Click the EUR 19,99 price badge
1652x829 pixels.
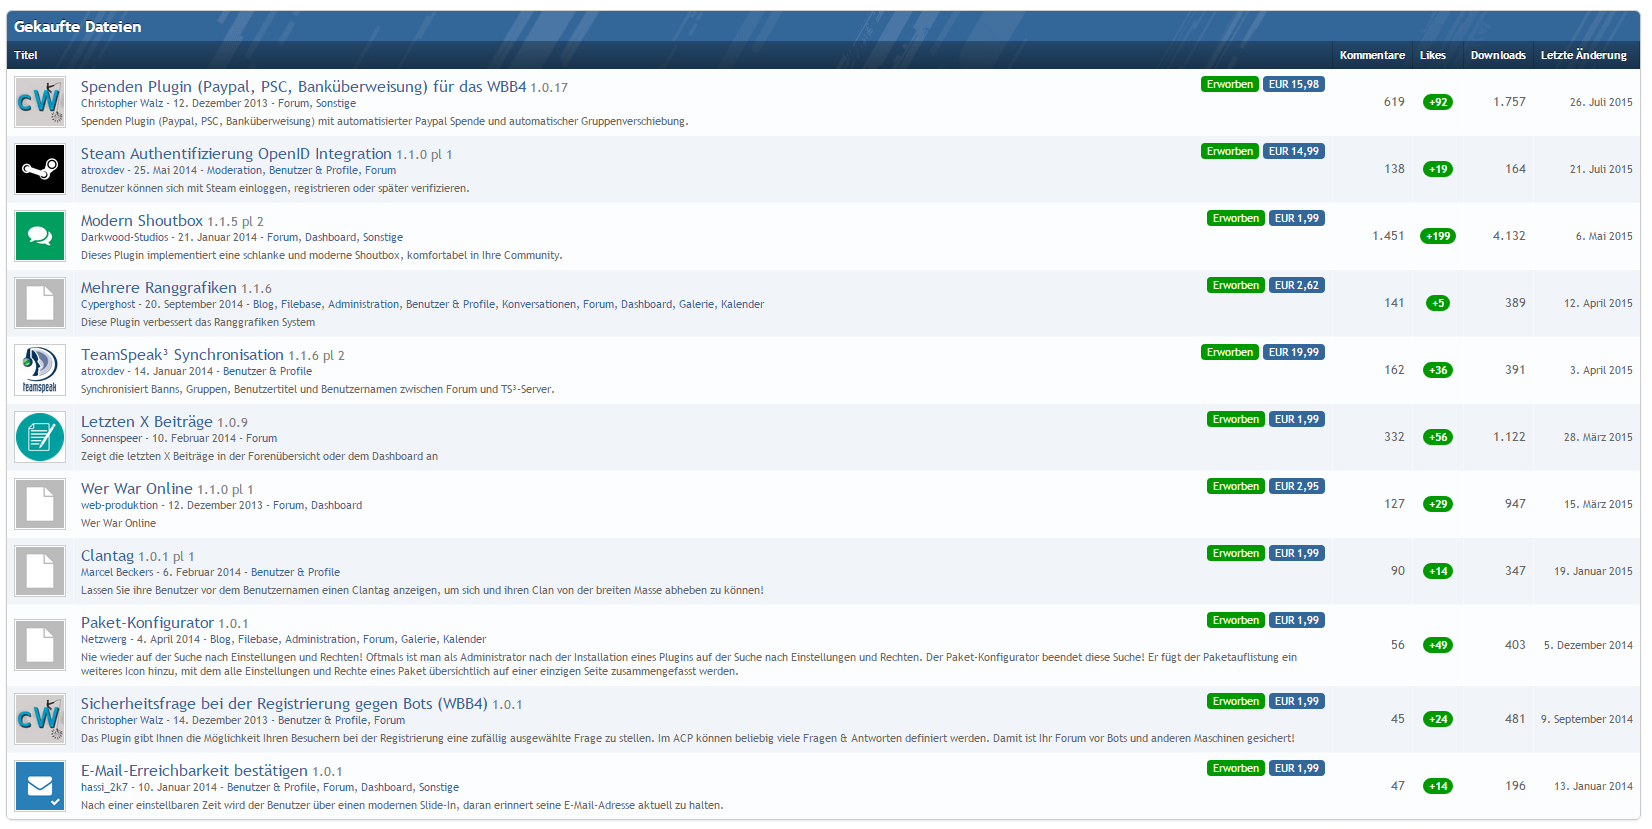(x=1294, y=352)
